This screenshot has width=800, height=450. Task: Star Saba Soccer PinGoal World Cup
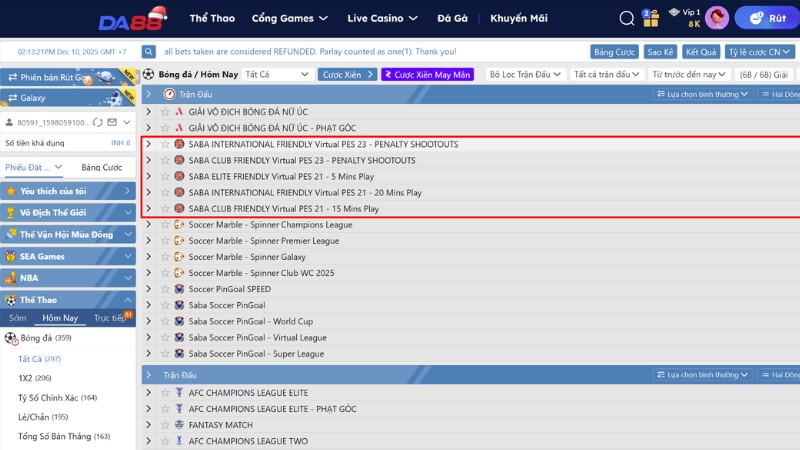165,321
